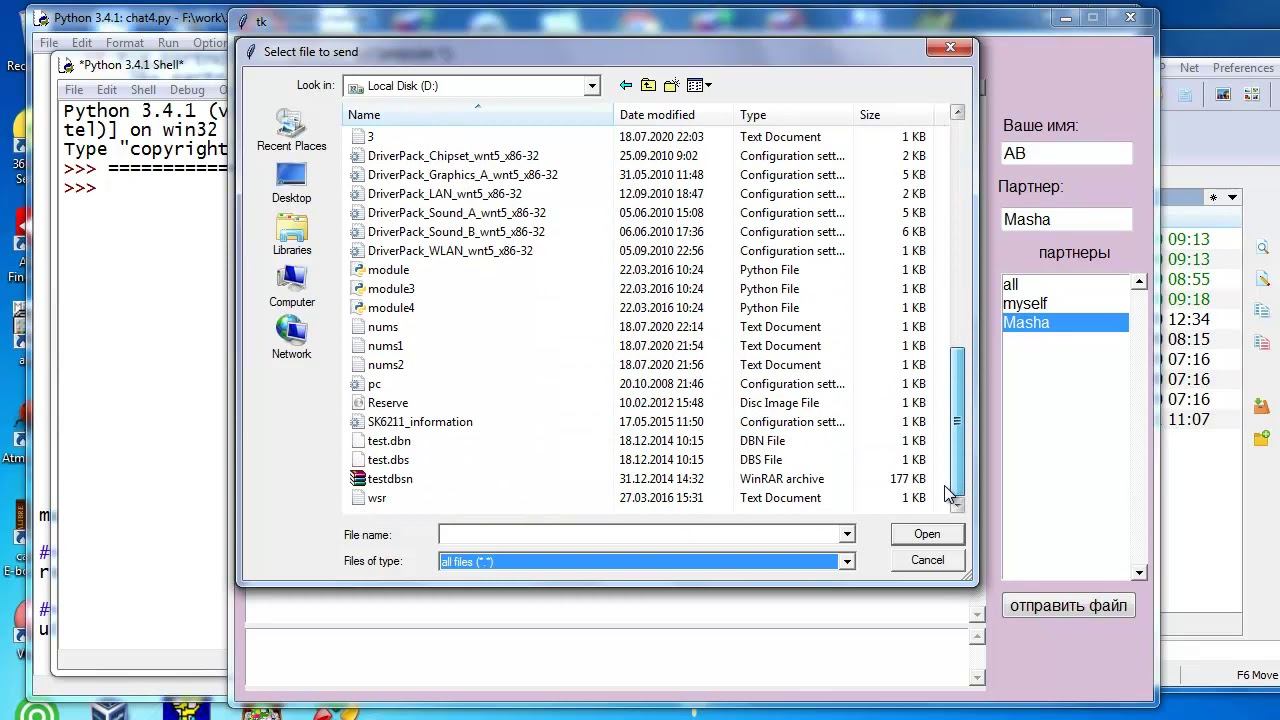Expand the File name combo box arrow

click(847, 535)
